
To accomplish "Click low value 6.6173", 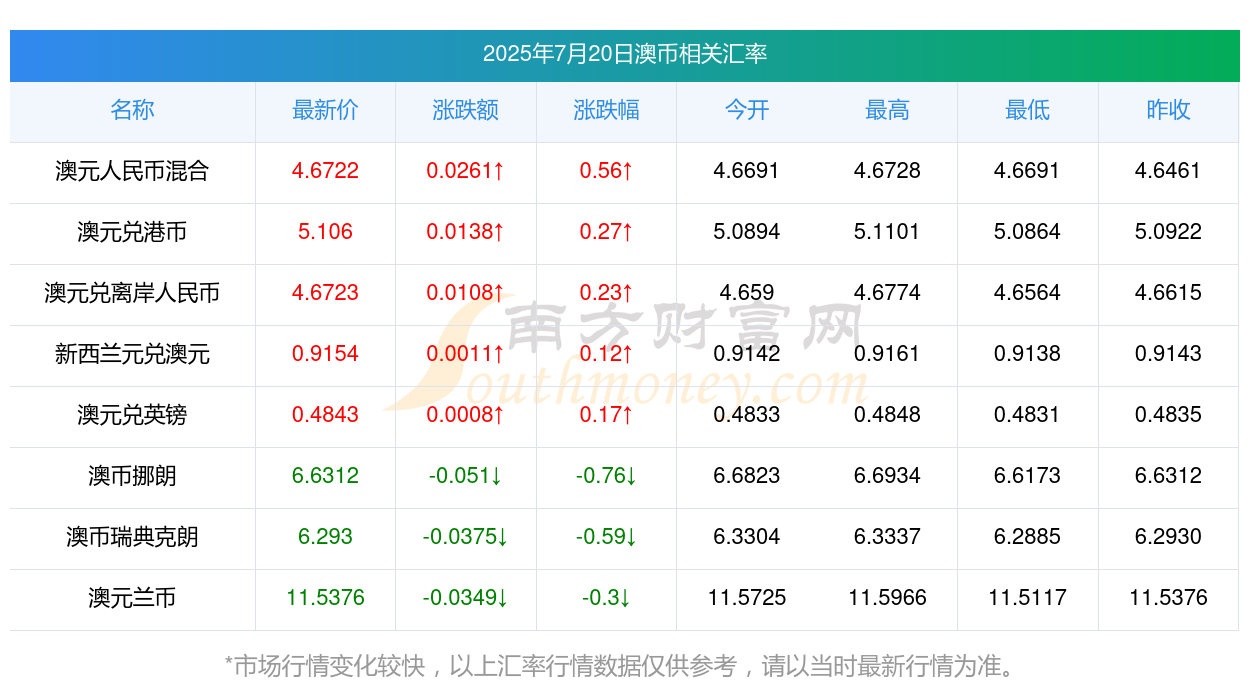I will (x=1028, y=476).
